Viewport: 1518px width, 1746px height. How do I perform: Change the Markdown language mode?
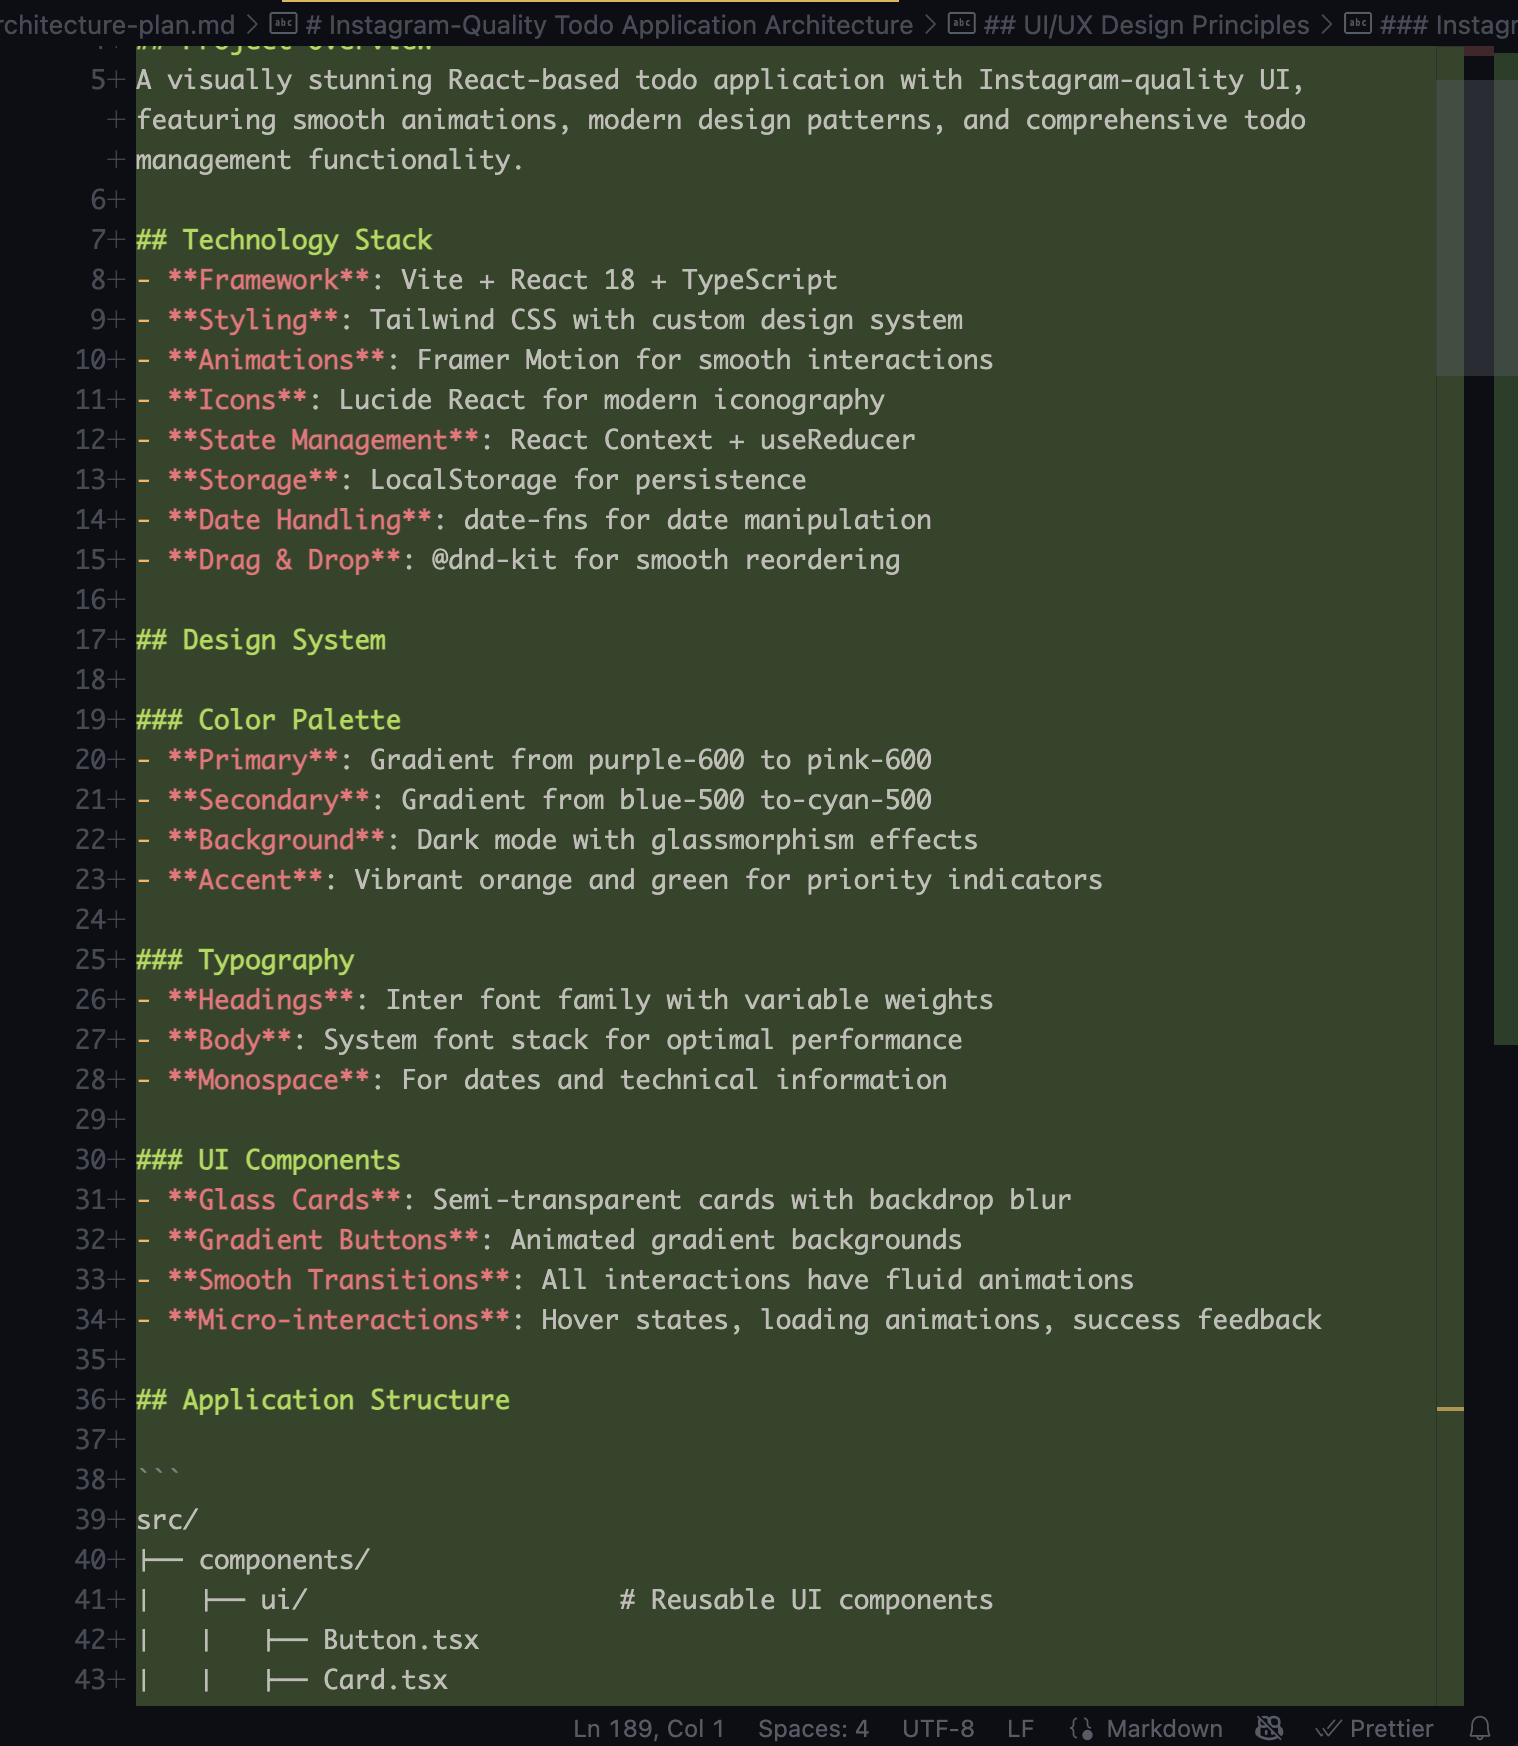click(x=1164, y=1728)
